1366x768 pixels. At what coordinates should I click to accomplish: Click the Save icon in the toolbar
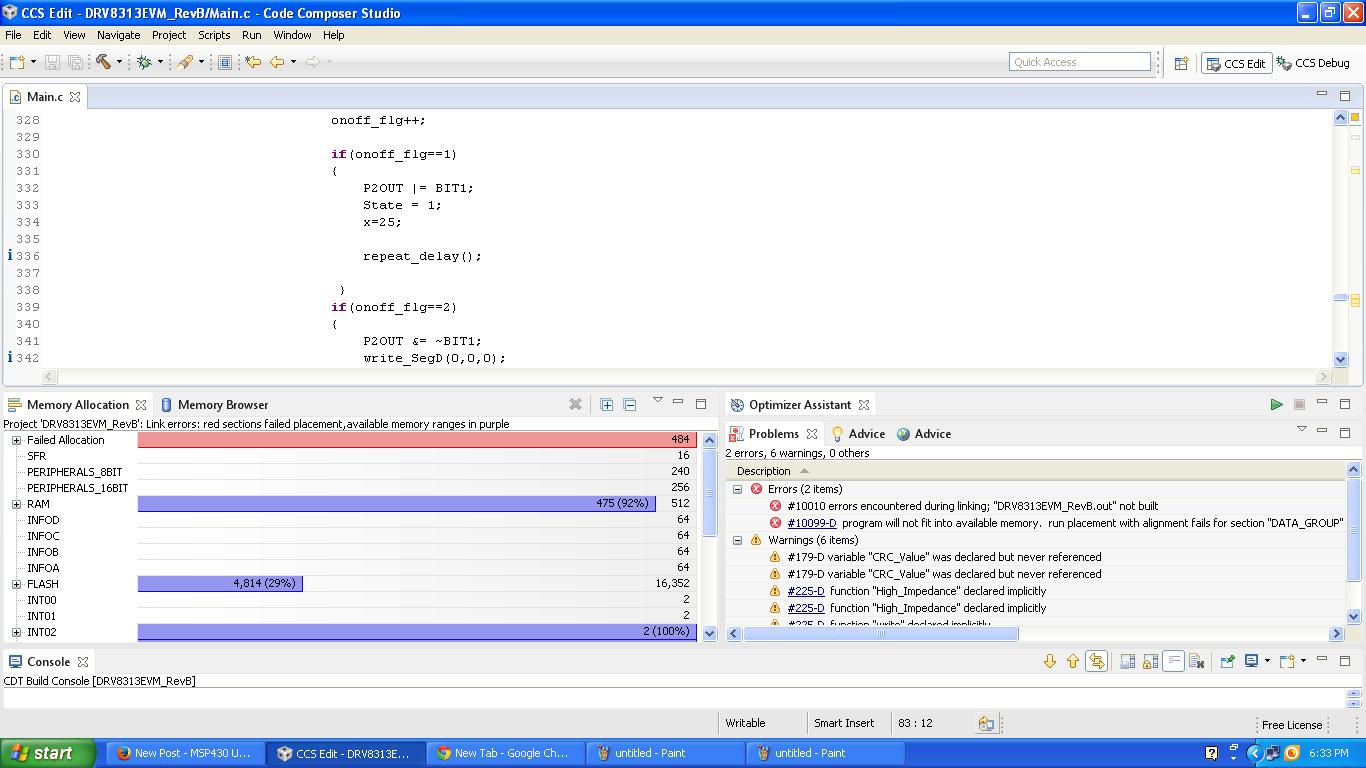coord(53,62)
